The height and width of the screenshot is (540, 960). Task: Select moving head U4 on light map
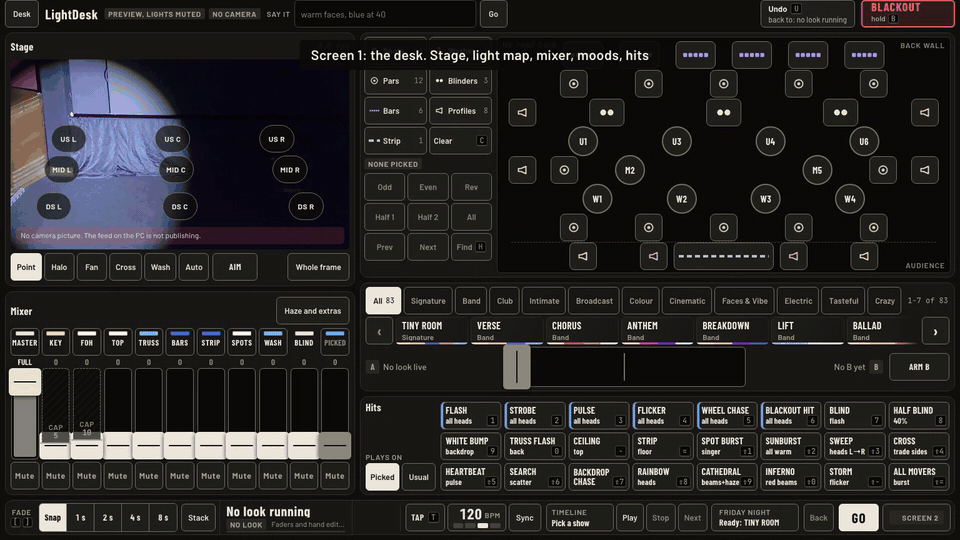tap(770, 141)
